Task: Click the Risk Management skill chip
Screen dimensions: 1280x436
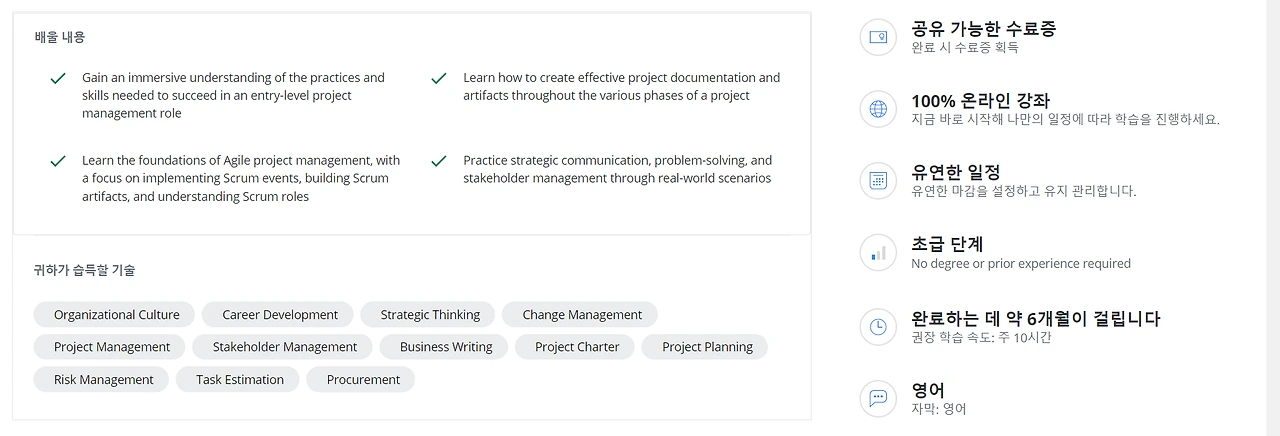Action: pyautogui.click(x=104, y=380)
